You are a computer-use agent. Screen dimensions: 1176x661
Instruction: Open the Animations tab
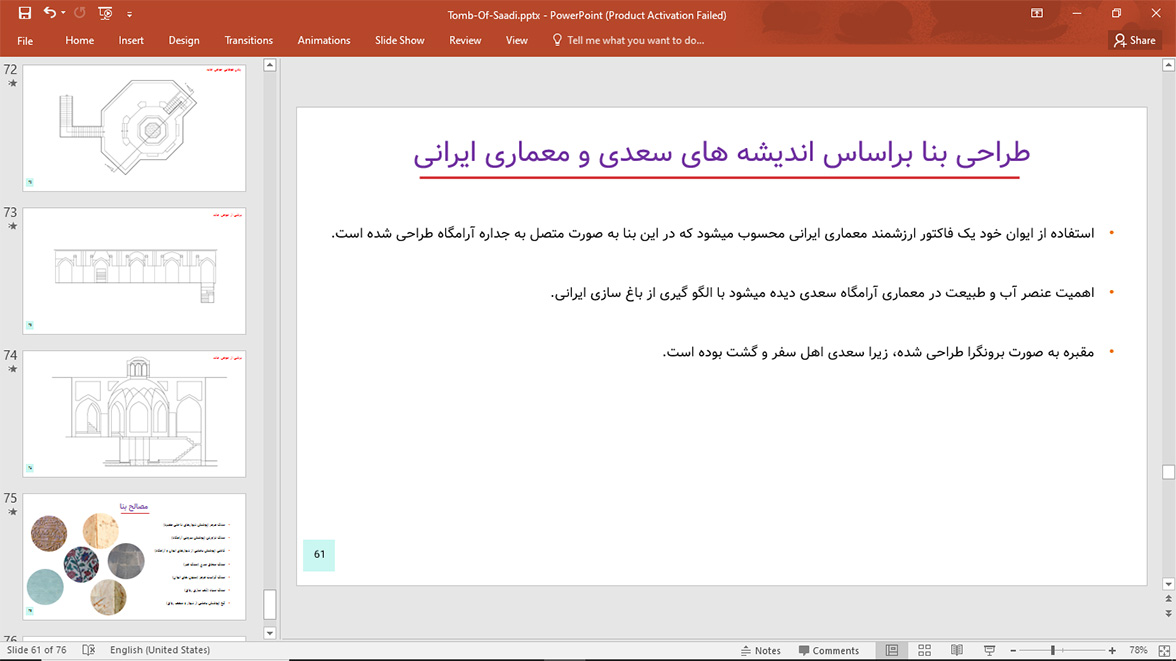coord(324,41)
